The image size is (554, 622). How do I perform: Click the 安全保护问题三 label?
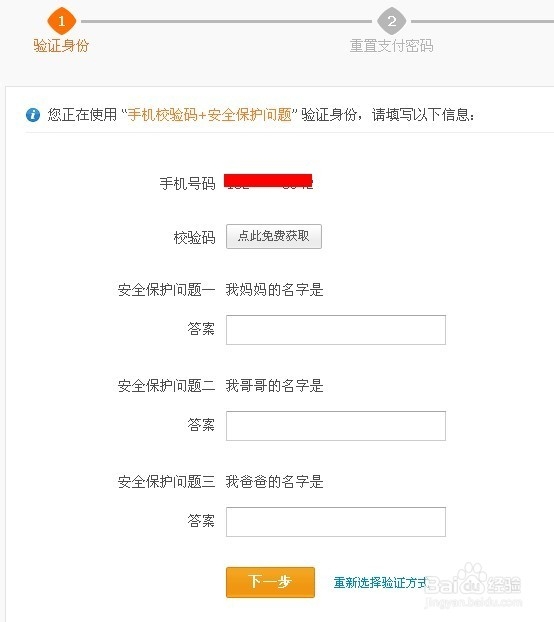pos(167,482)
